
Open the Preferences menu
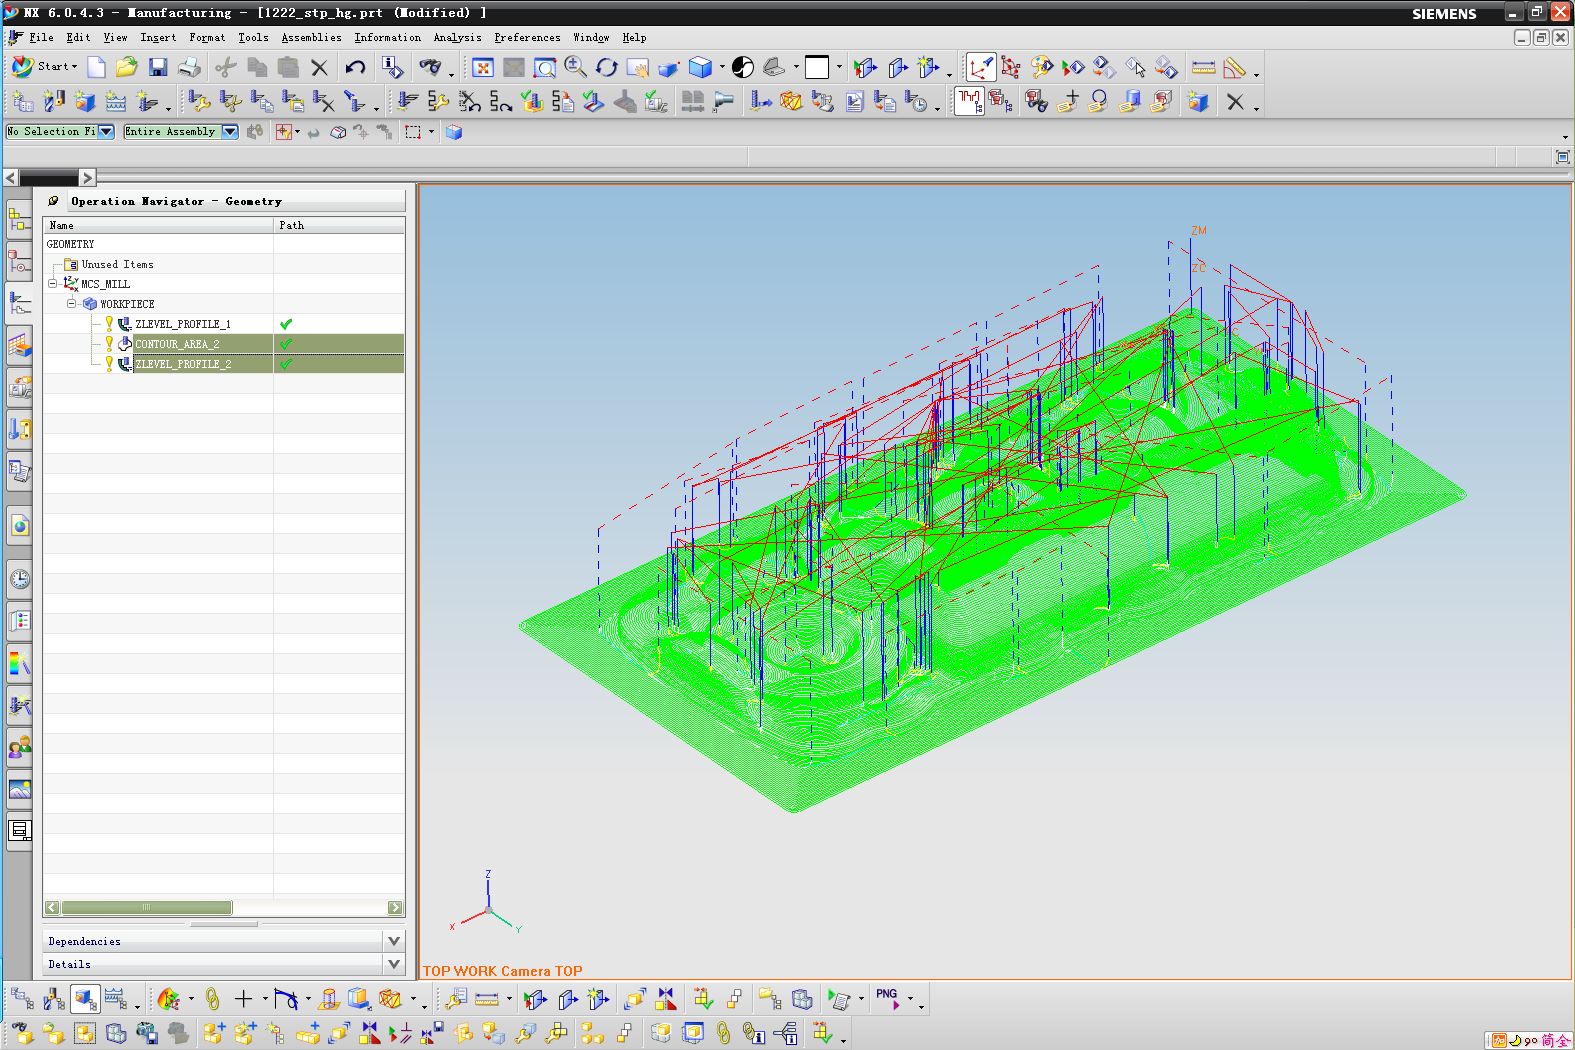[527, 38]
